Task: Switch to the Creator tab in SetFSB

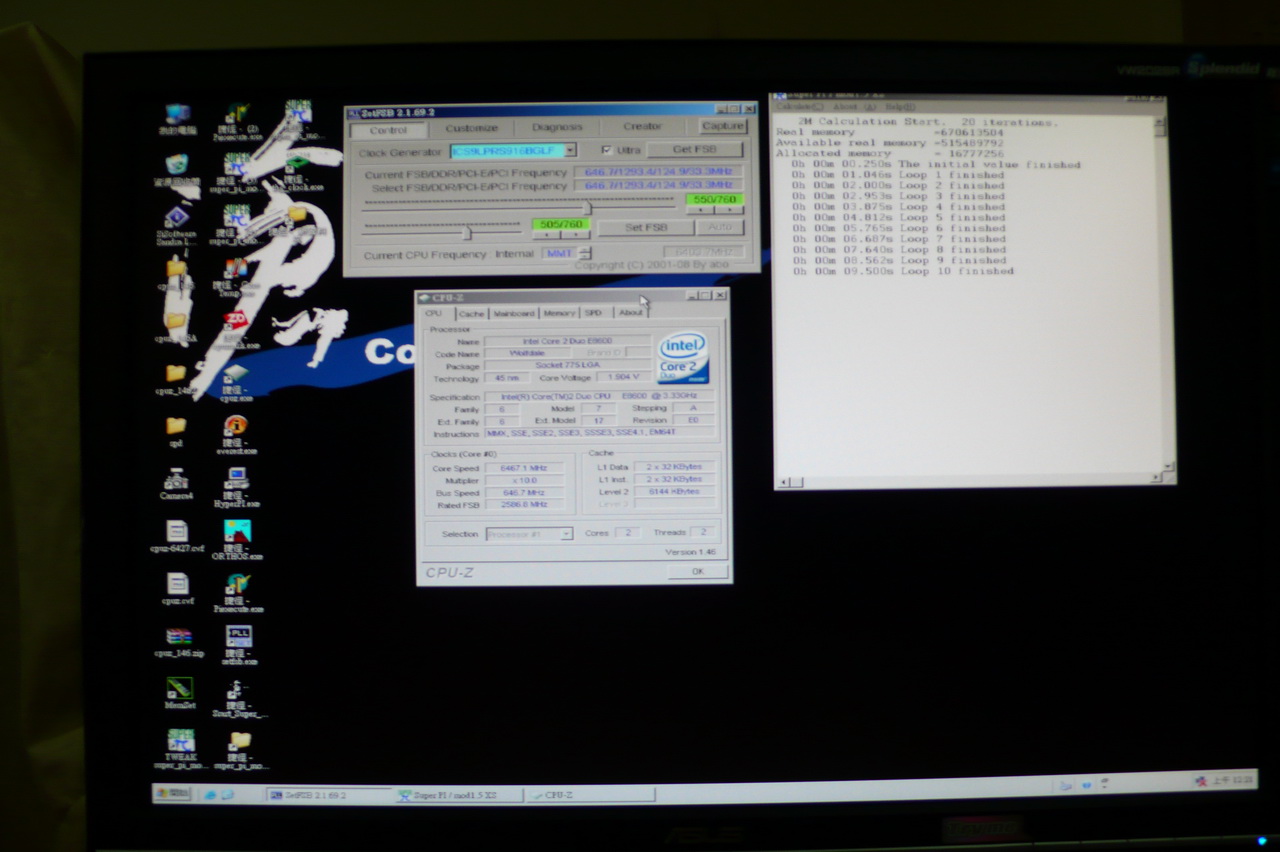Action: 642,126
